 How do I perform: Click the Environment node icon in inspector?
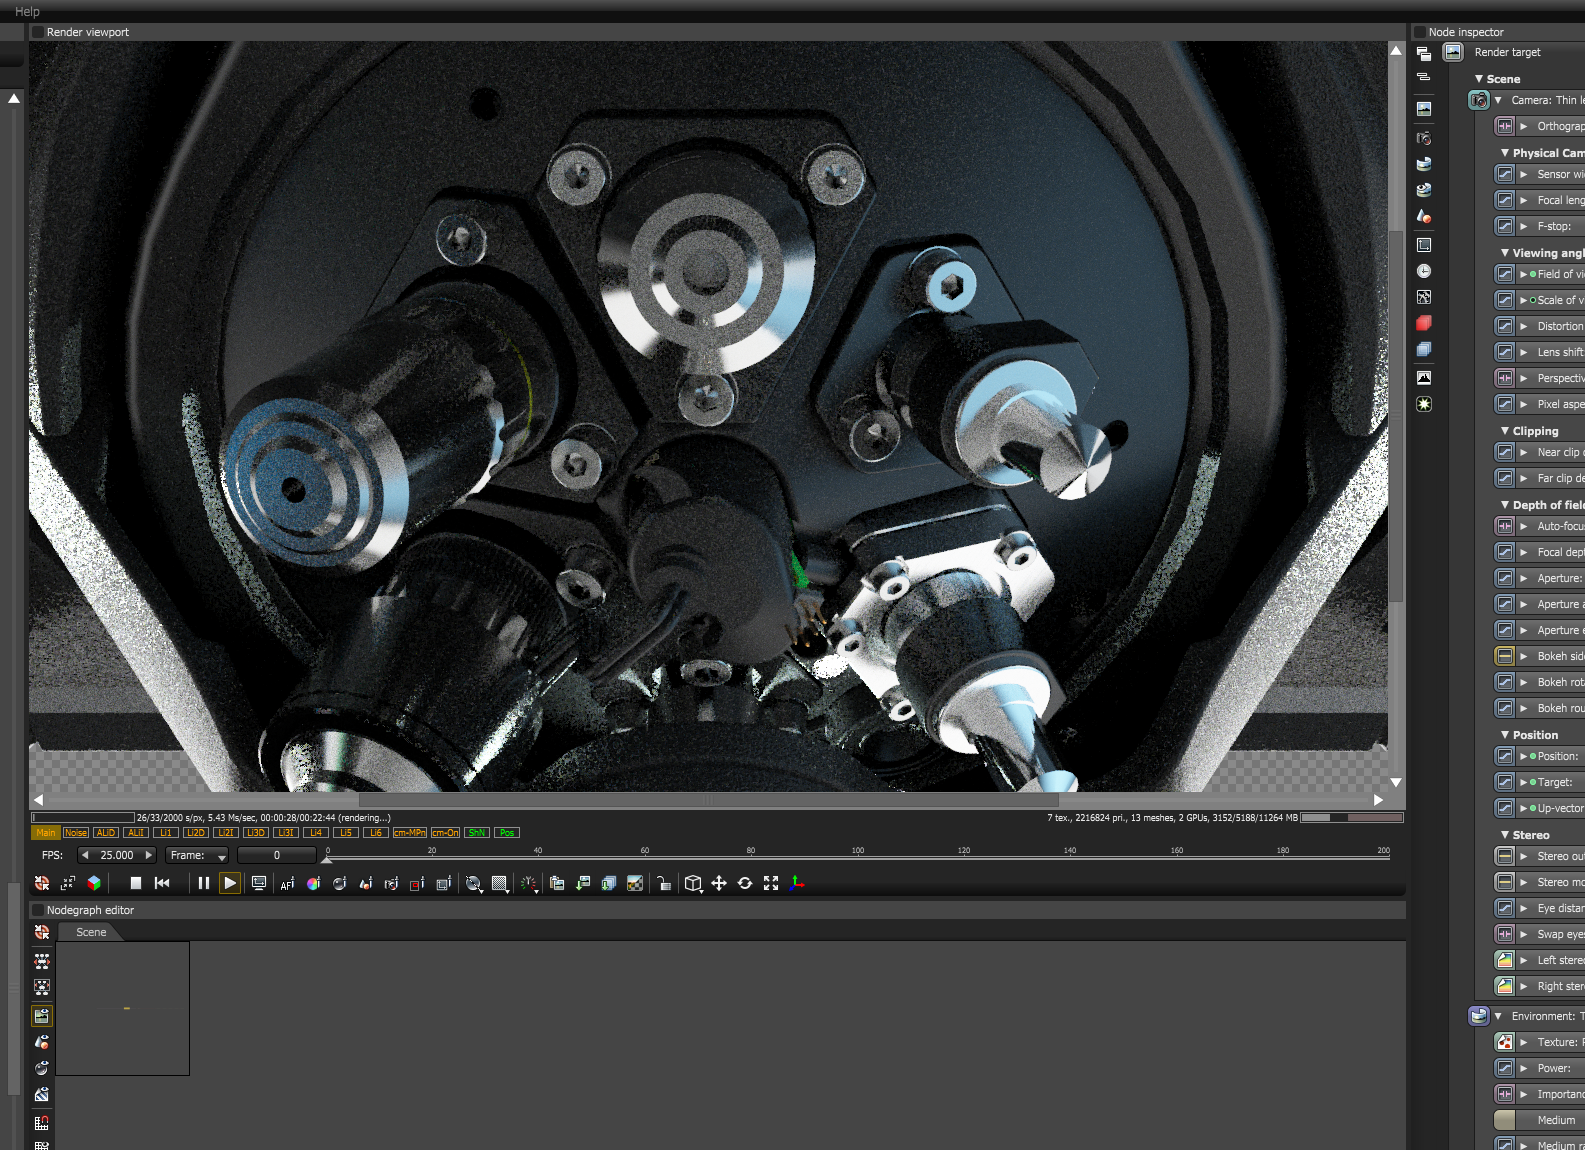pyautogui.click(x=1479, y=1016)
